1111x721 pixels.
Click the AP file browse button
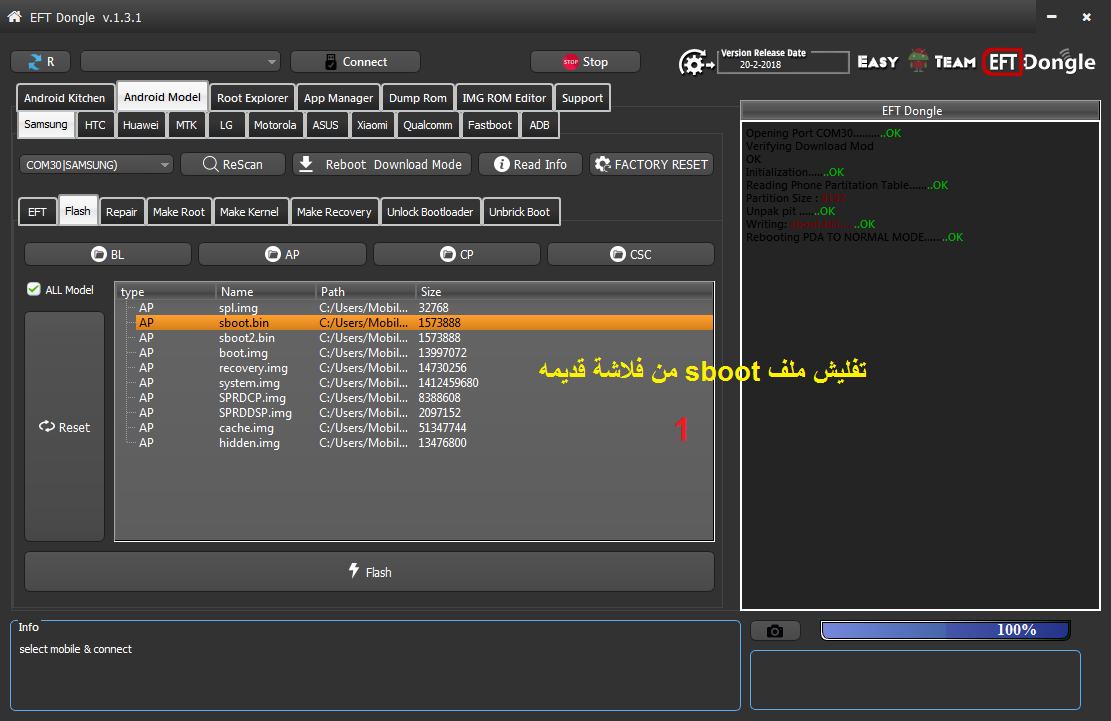click(x=282, y=254)
